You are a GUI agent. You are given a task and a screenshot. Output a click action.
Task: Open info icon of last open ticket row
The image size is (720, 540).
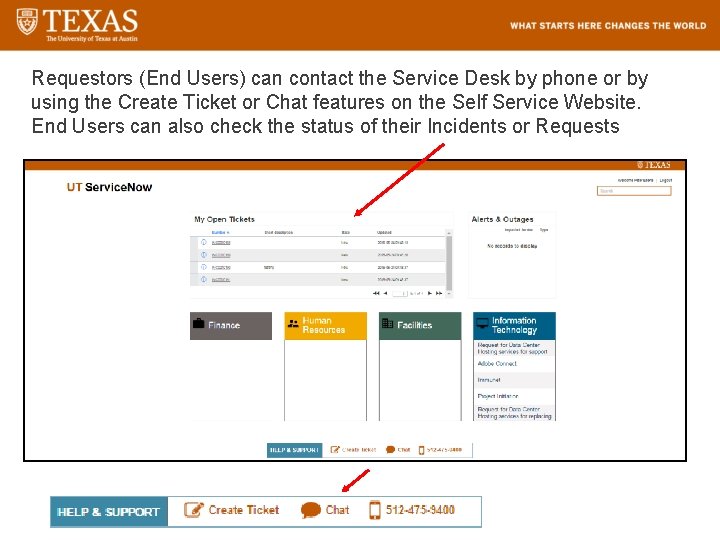(x=204, y=279)
